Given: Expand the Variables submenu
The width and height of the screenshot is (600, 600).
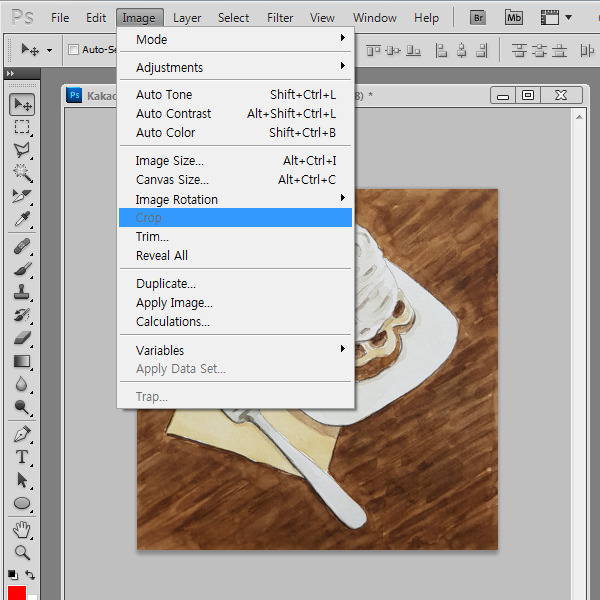Looking at the screenshot, I should [x=235, y=350].
